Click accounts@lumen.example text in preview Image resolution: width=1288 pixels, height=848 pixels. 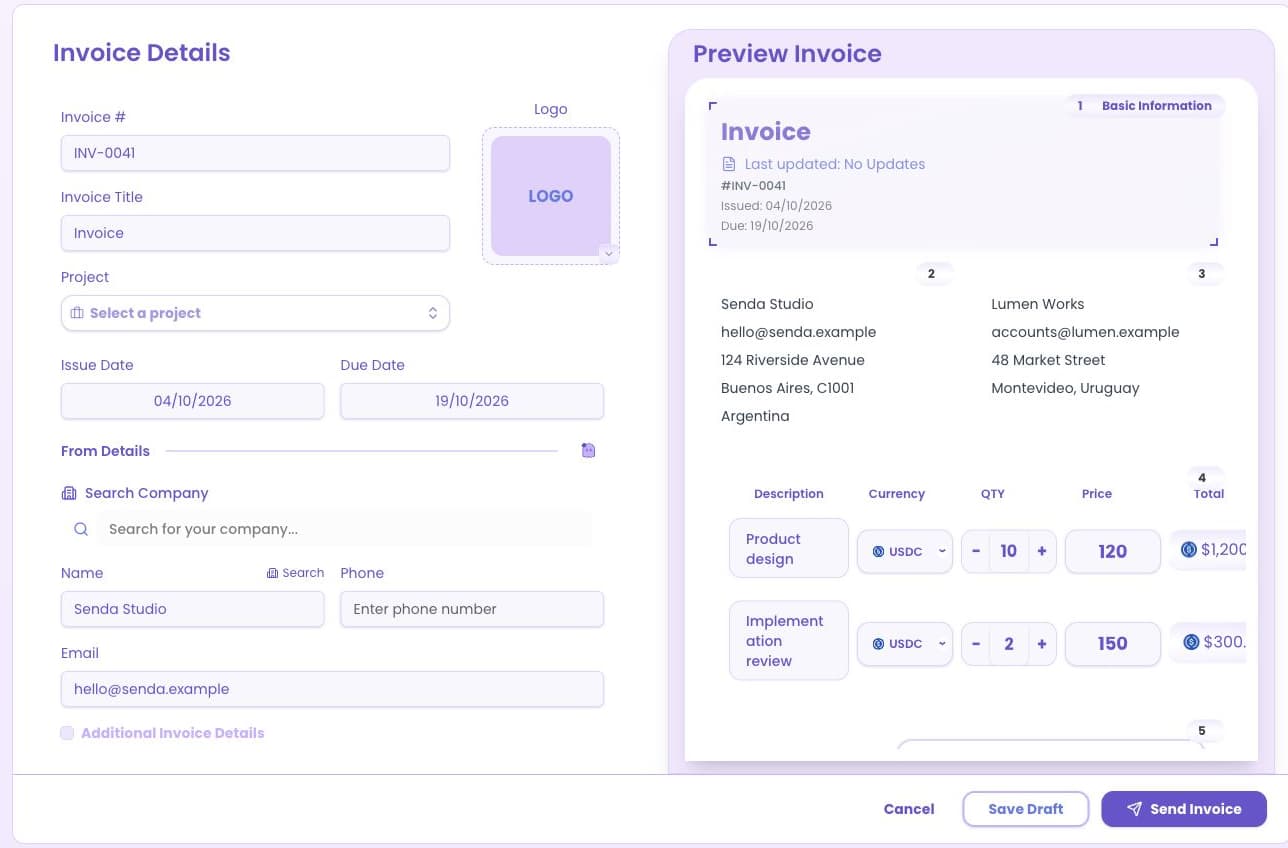pos(1085,332)
